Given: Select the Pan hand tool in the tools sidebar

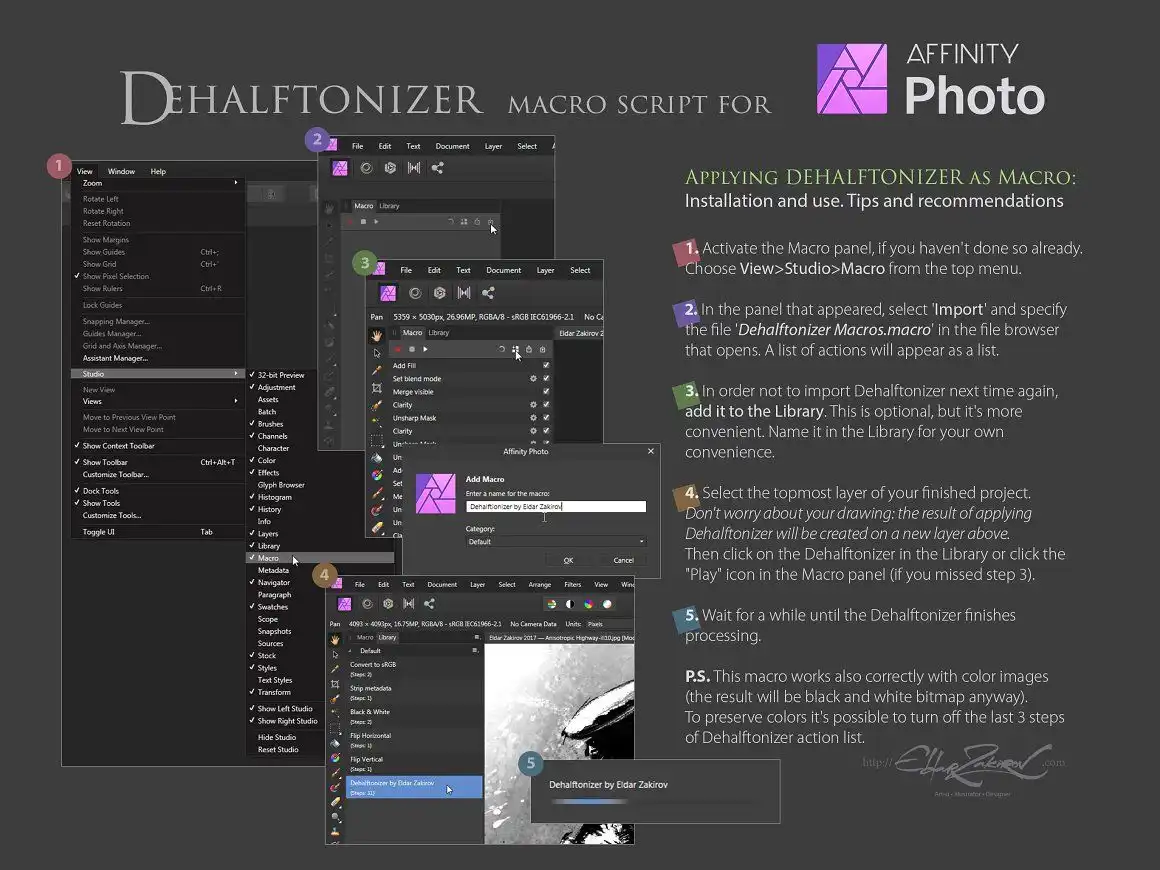Looking at the screenshot, I should point(375,335).
